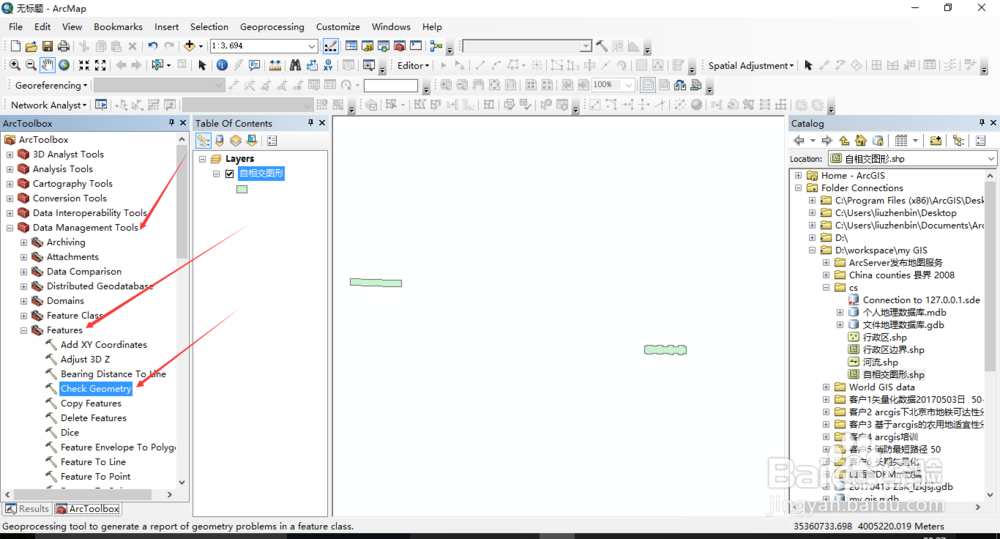1000x539 pixels.
Task: Open the Find binoculars tool
Action: tap(295, 65)
